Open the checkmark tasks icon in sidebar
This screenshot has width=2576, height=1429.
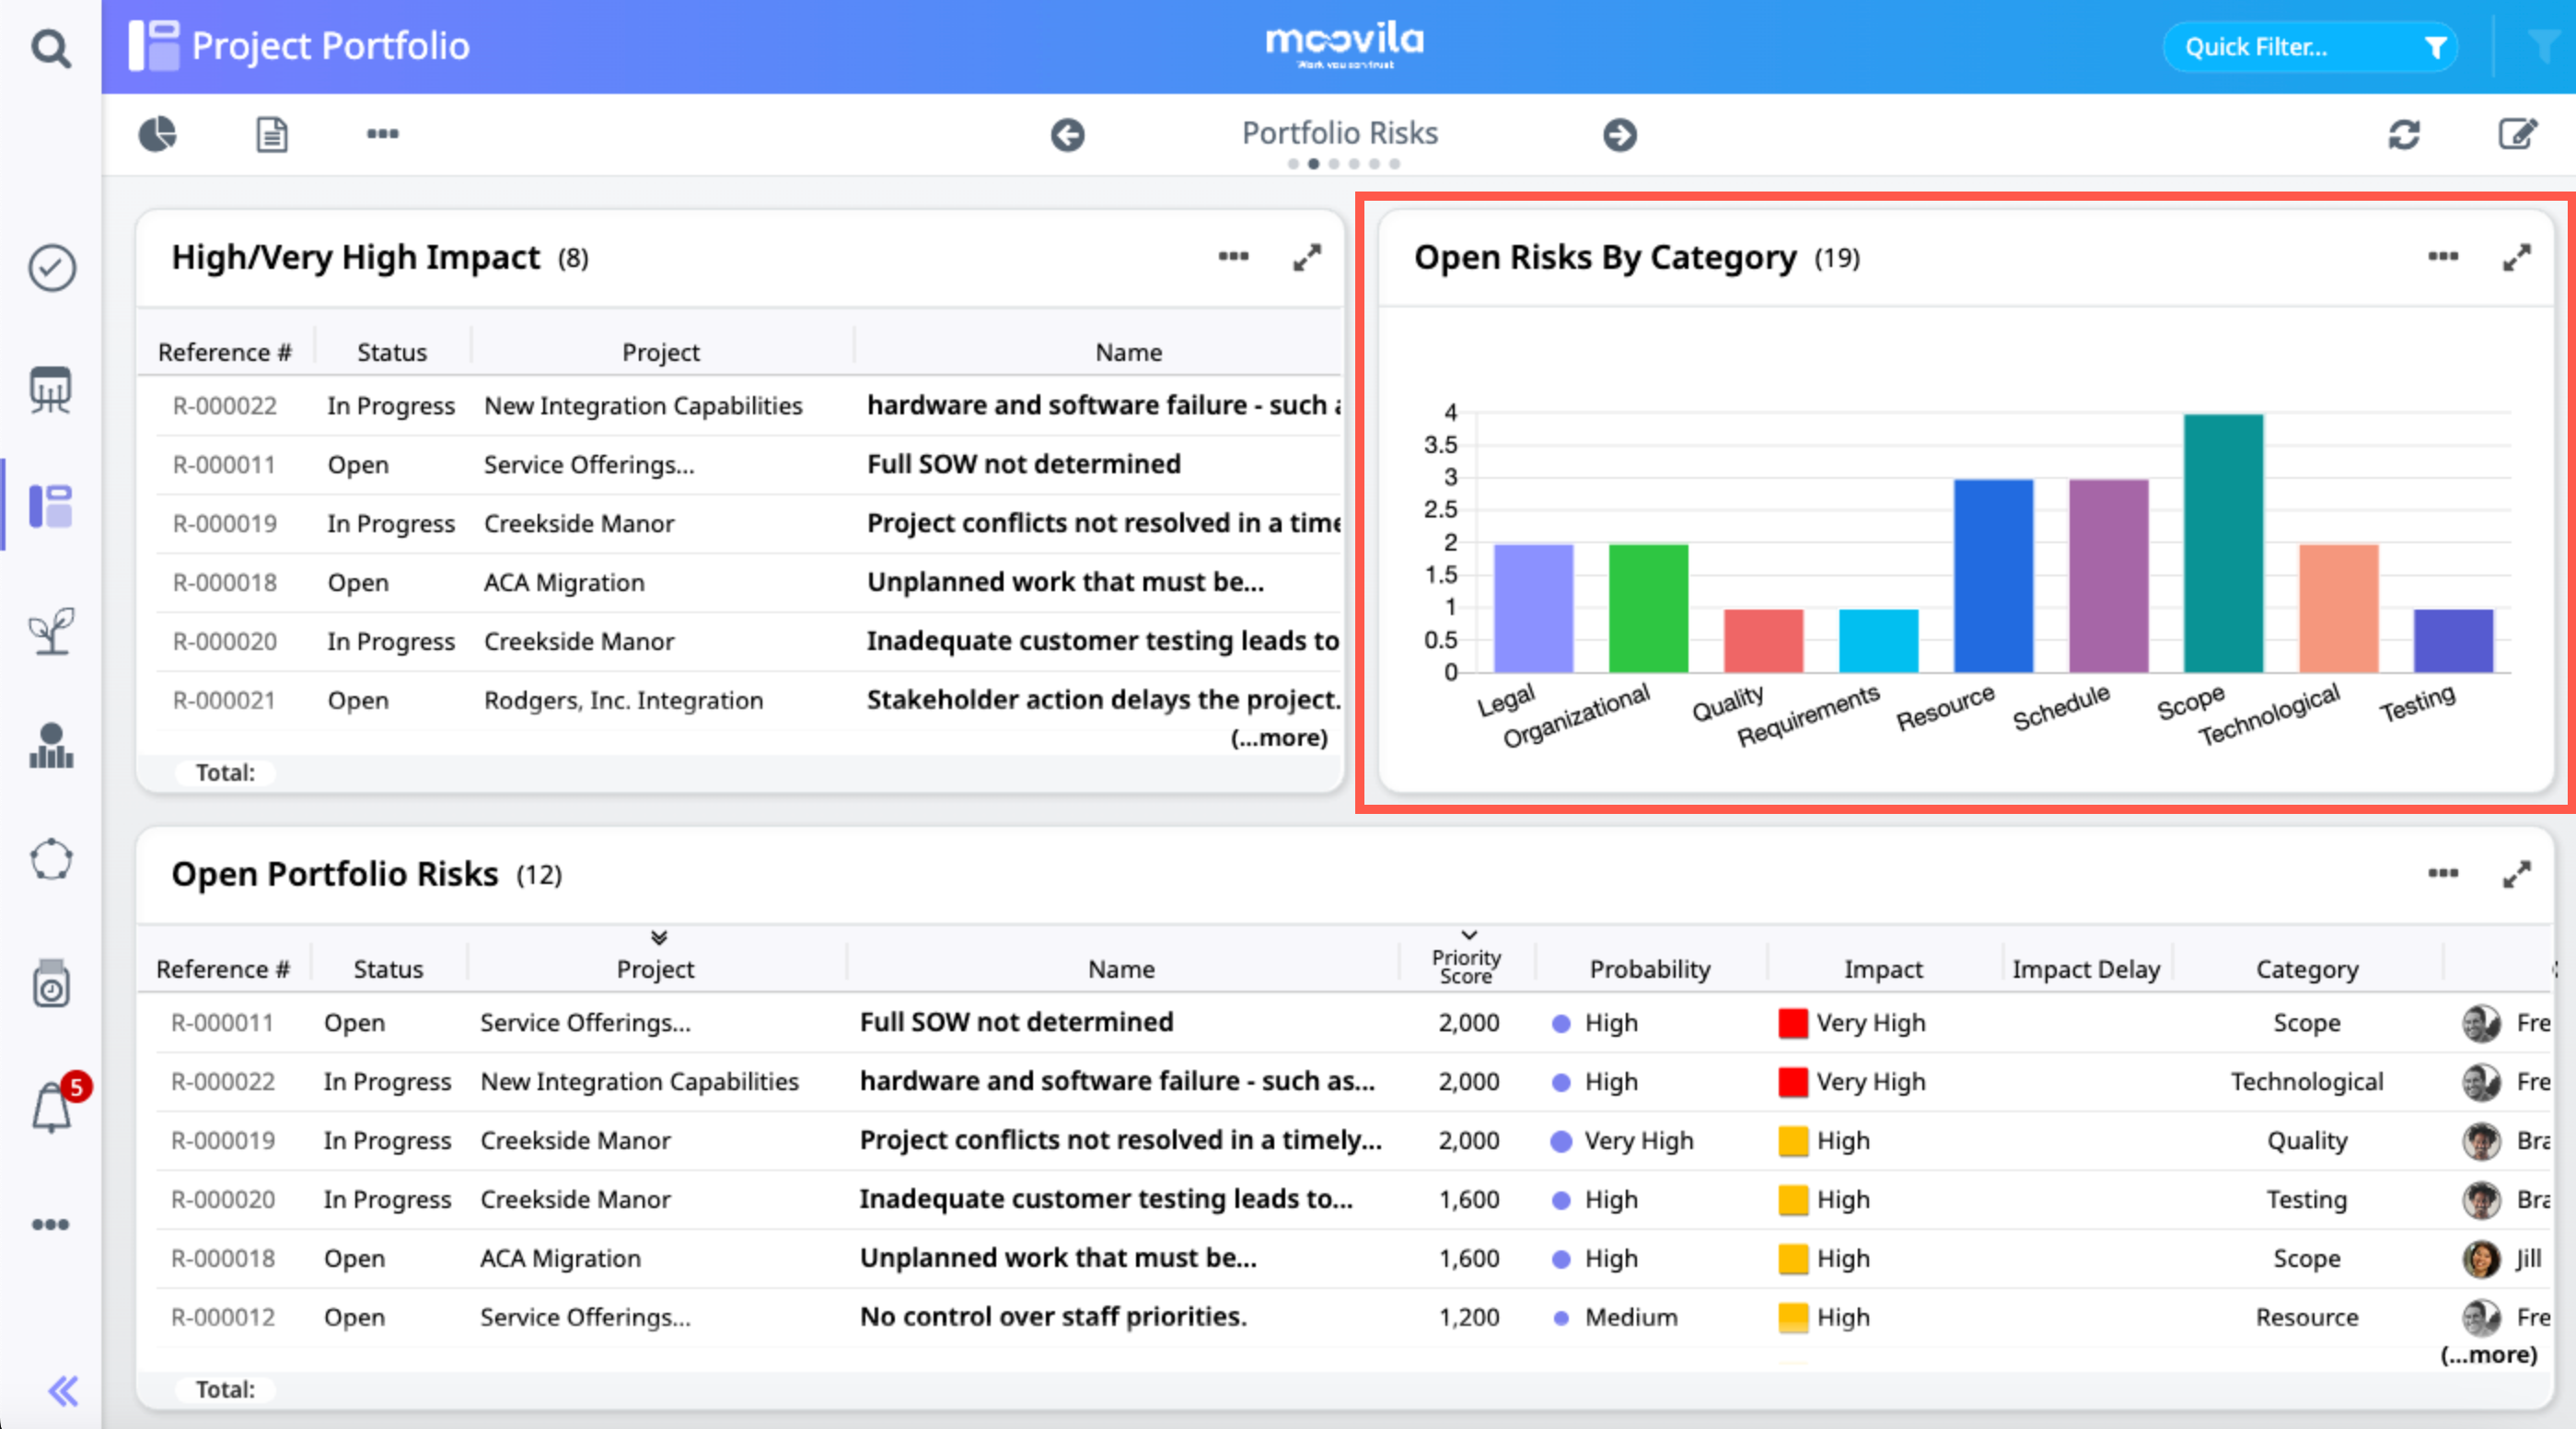[x=52, y=268]
